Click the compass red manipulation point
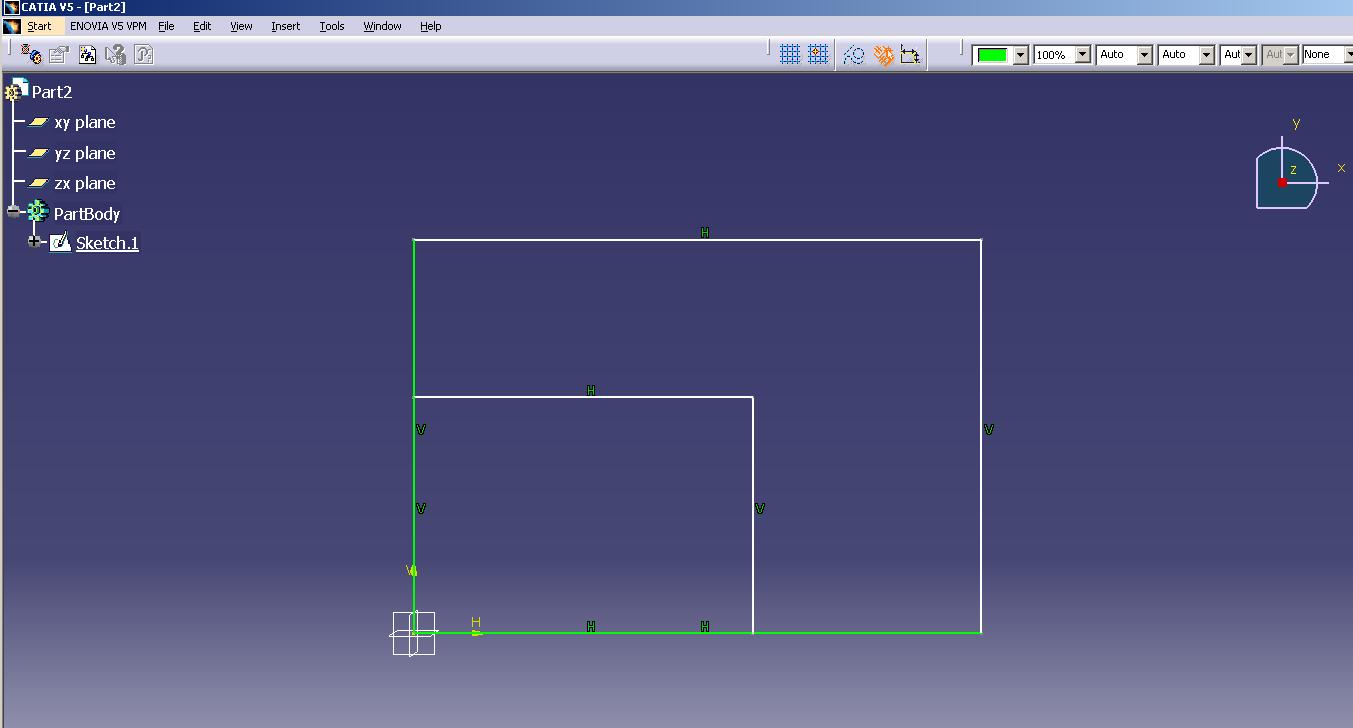Viewport: 1353px width, 728px height. point(1282,183)
